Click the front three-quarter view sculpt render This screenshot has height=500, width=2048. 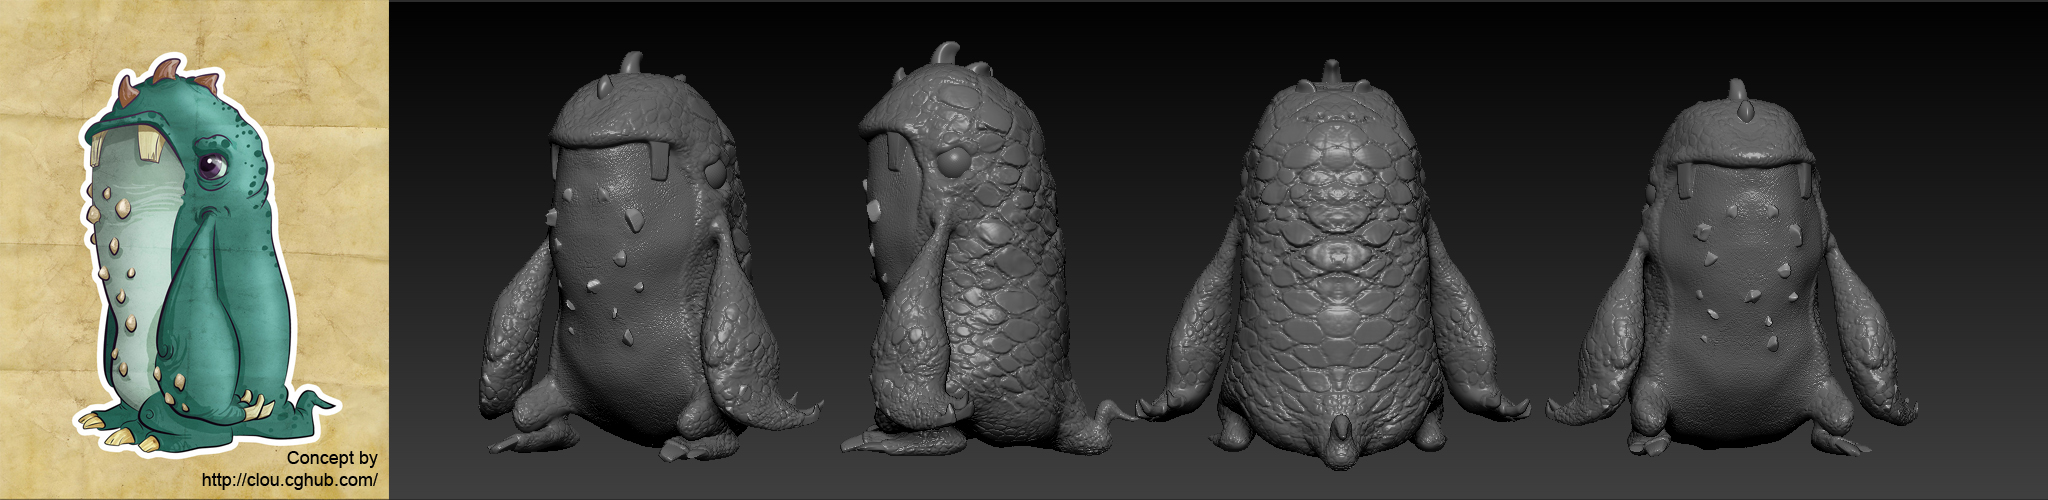click(x=650, y=258)
